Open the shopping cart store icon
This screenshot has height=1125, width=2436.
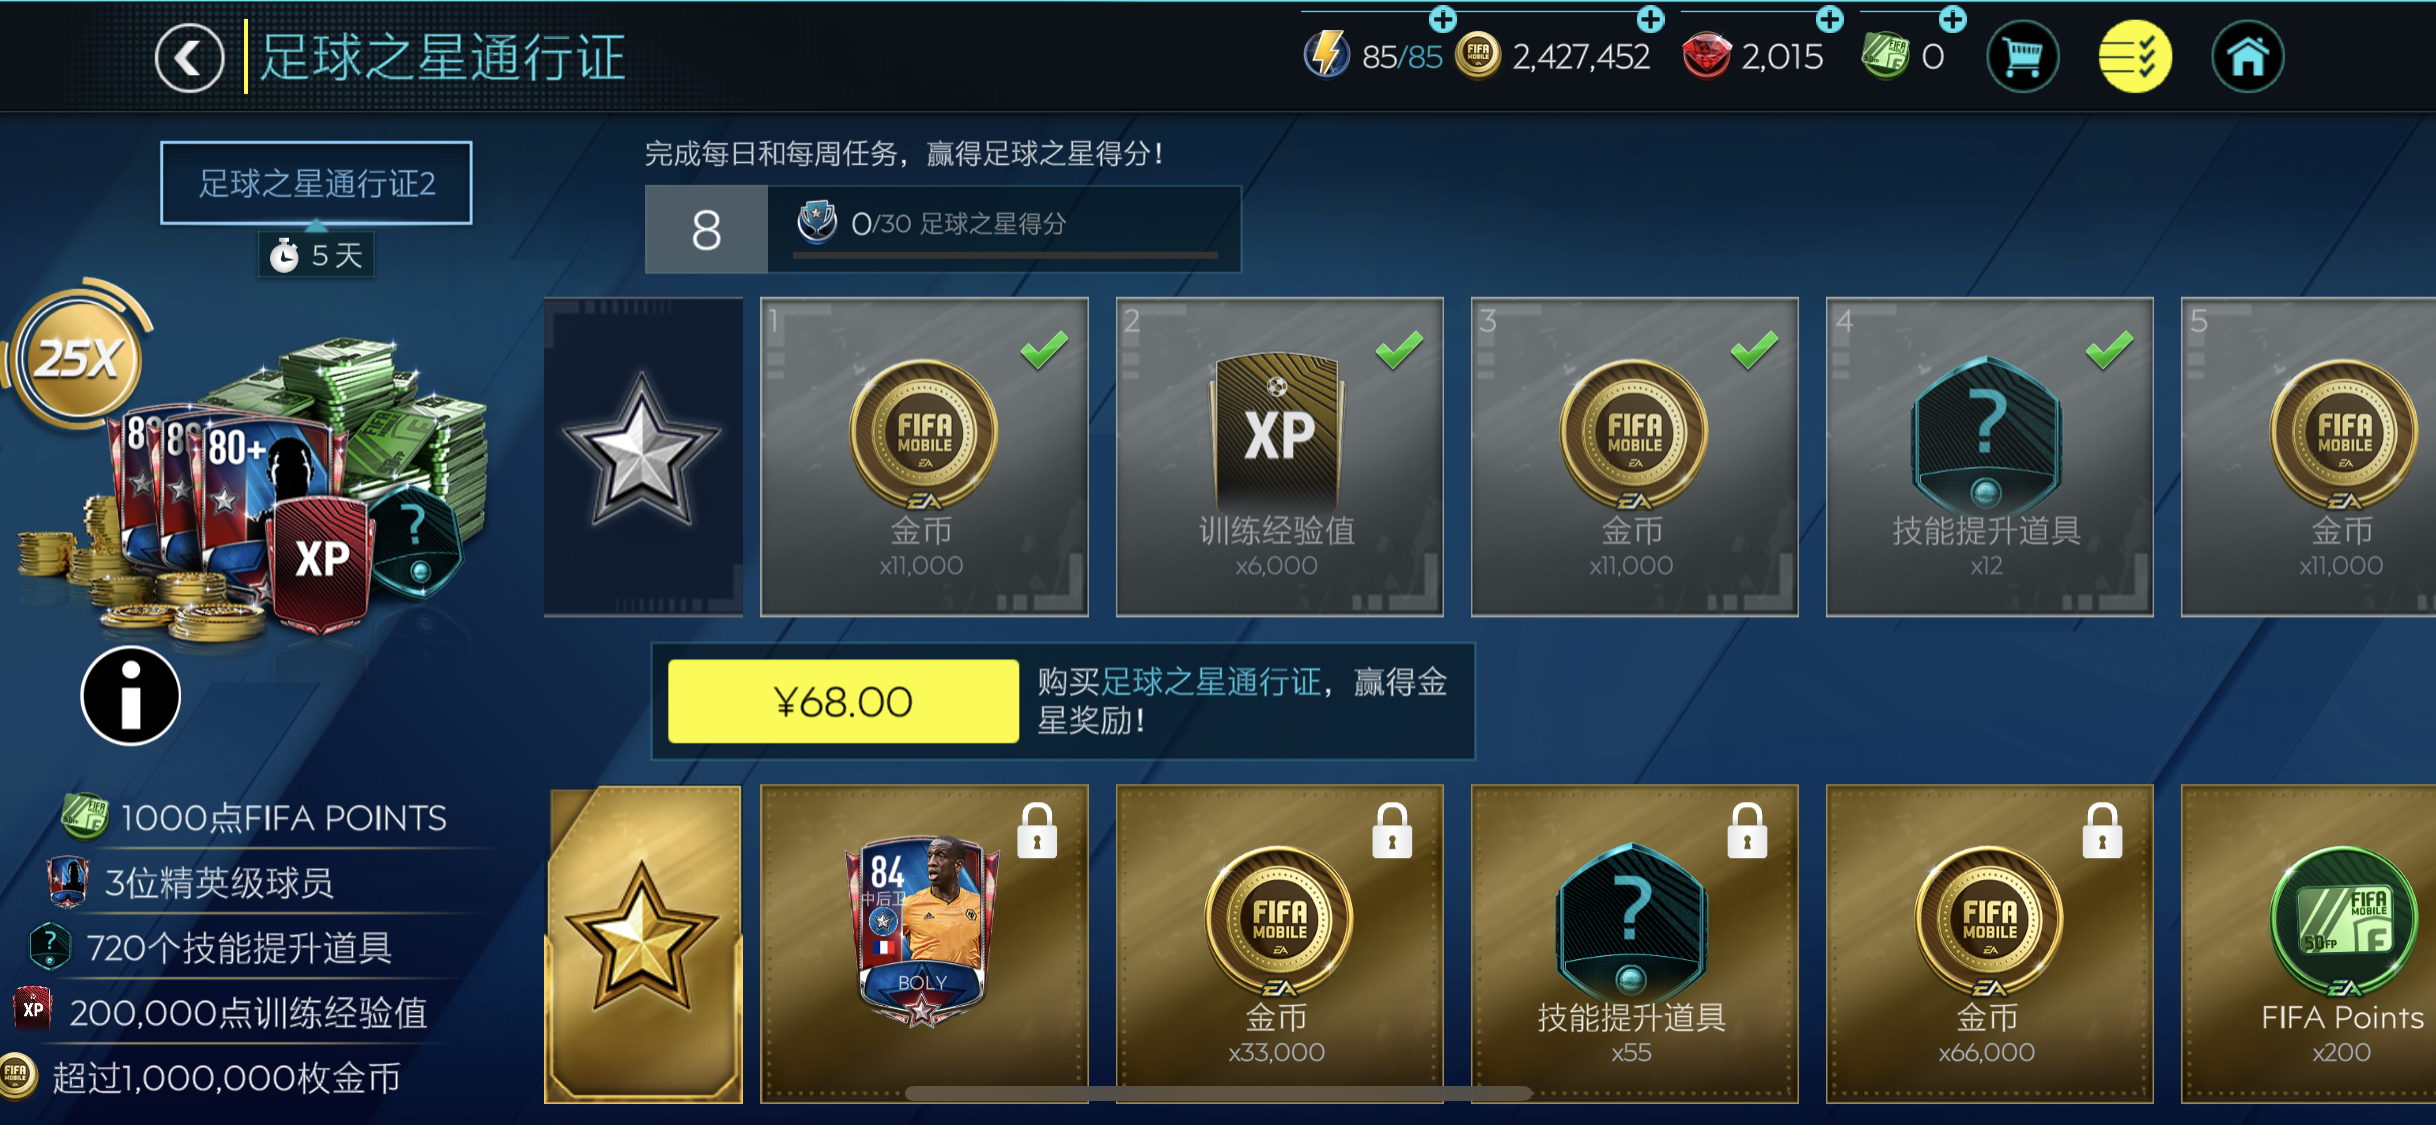pos(2022,57)
